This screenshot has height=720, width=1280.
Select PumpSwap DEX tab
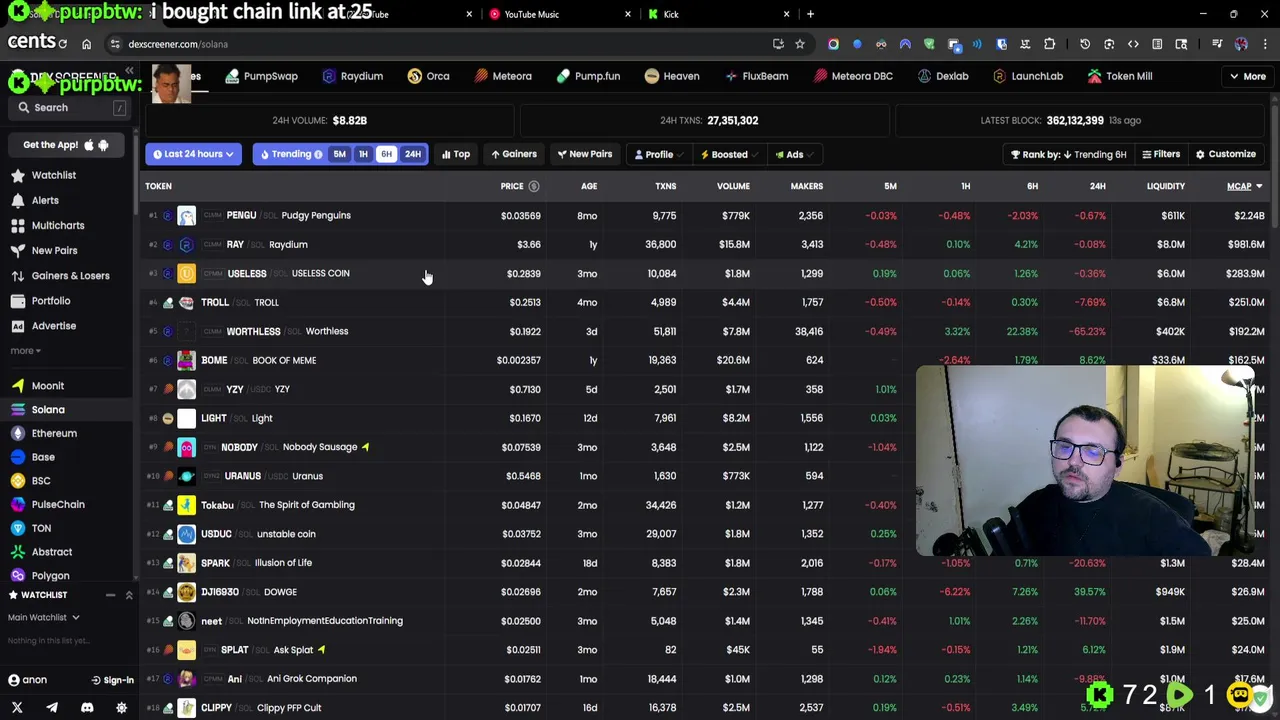tap(261, 76)
